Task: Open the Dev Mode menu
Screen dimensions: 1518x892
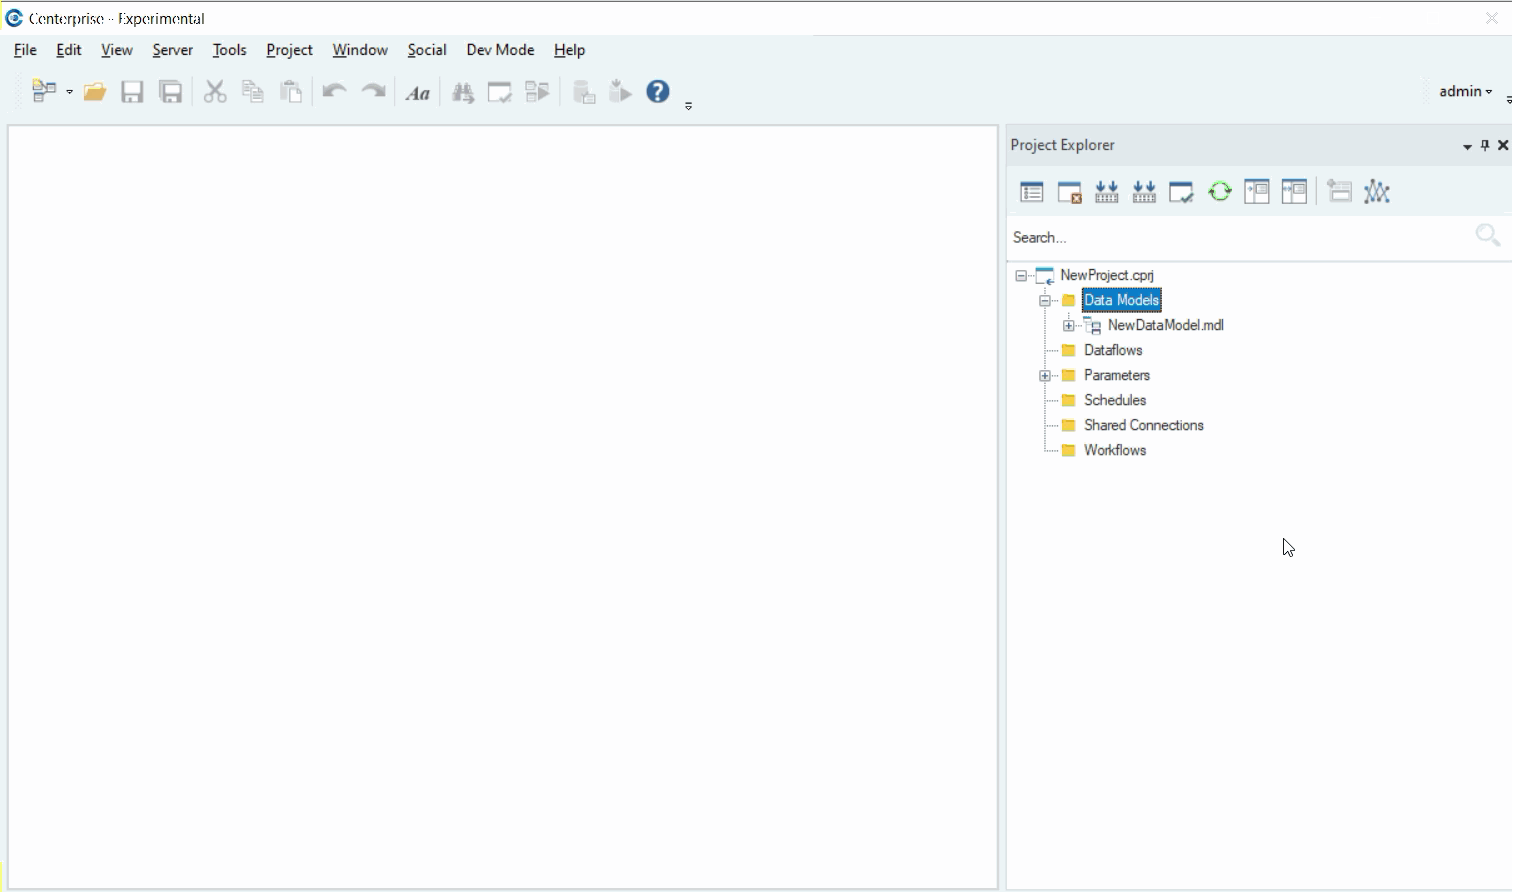Action: [x=500, y=50]
